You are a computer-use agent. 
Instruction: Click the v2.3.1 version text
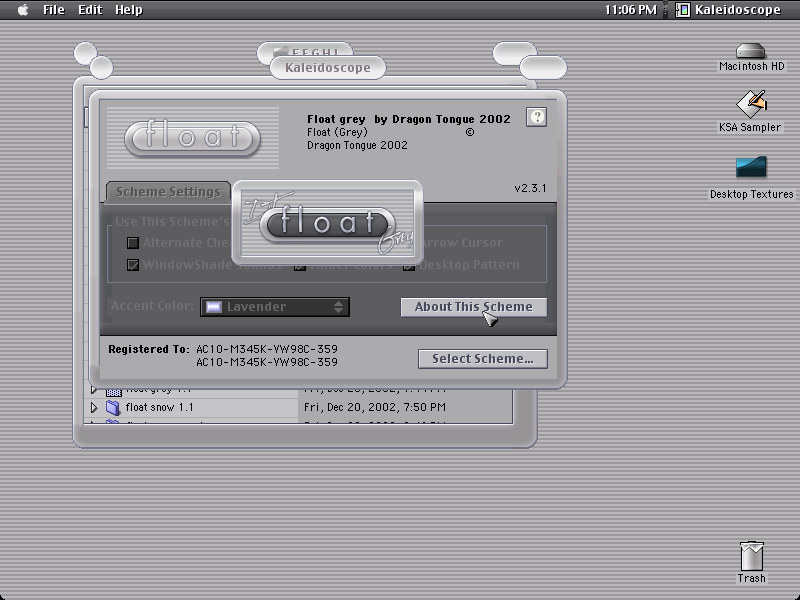[530, 188]
